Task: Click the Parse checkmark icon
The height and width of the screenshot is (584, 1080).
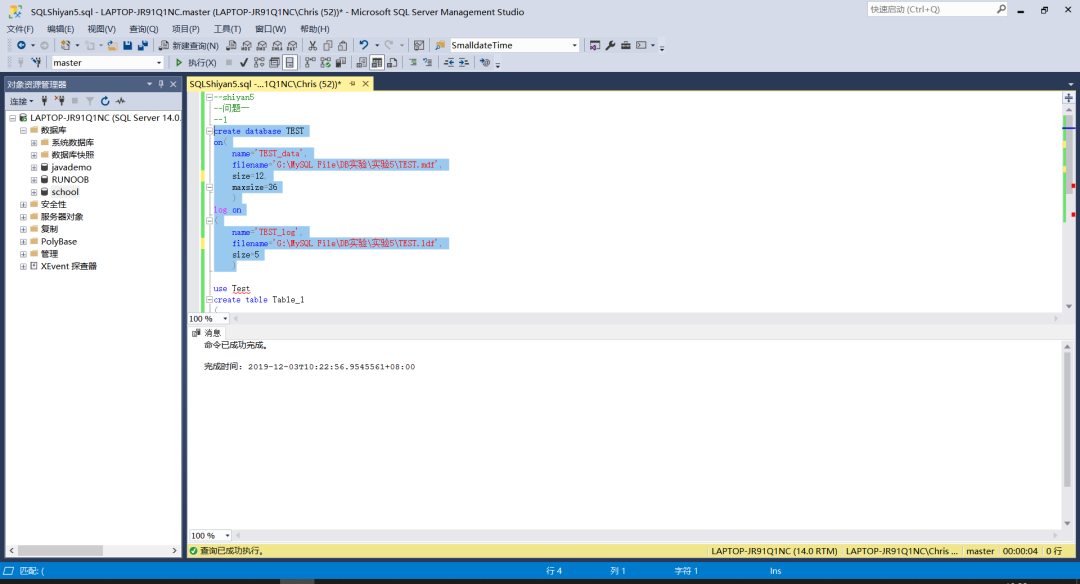Action: 244,63
